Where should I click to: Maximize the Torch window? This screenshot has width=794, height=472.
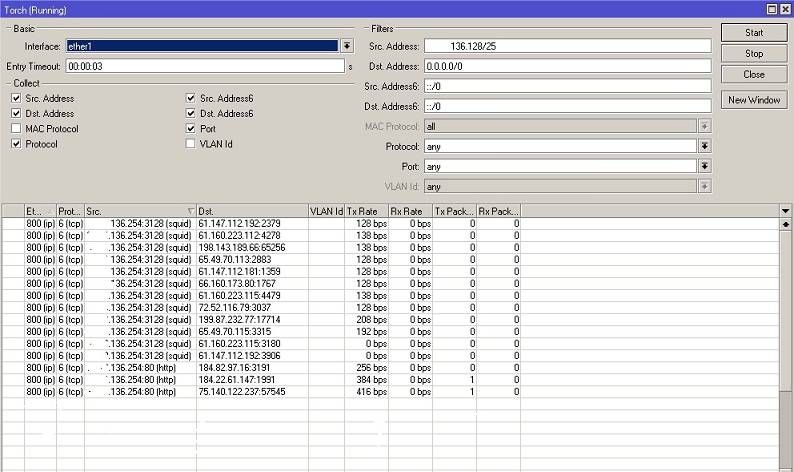771,7
